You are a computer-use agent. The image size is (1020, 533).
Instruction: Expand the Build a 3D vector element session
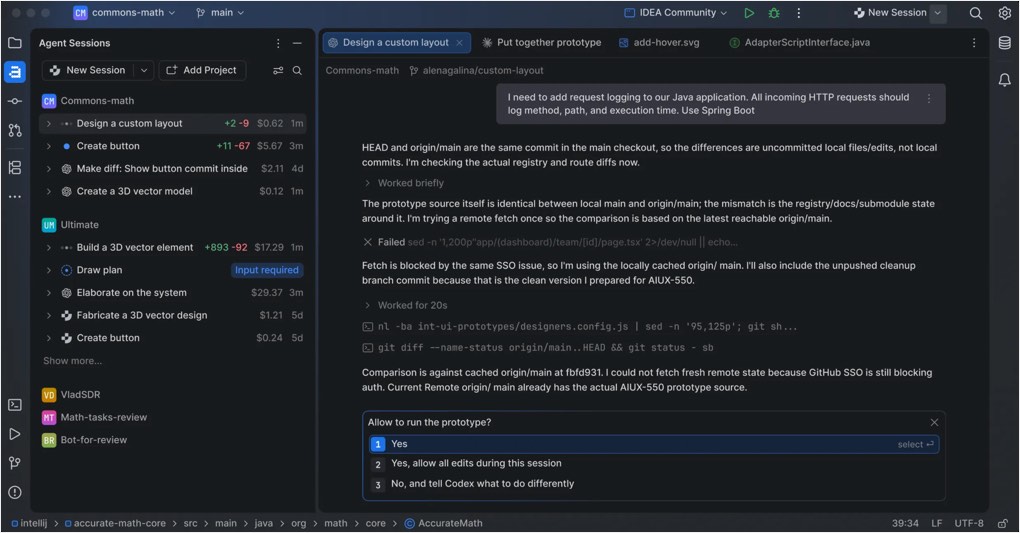[x=49, y=247]
